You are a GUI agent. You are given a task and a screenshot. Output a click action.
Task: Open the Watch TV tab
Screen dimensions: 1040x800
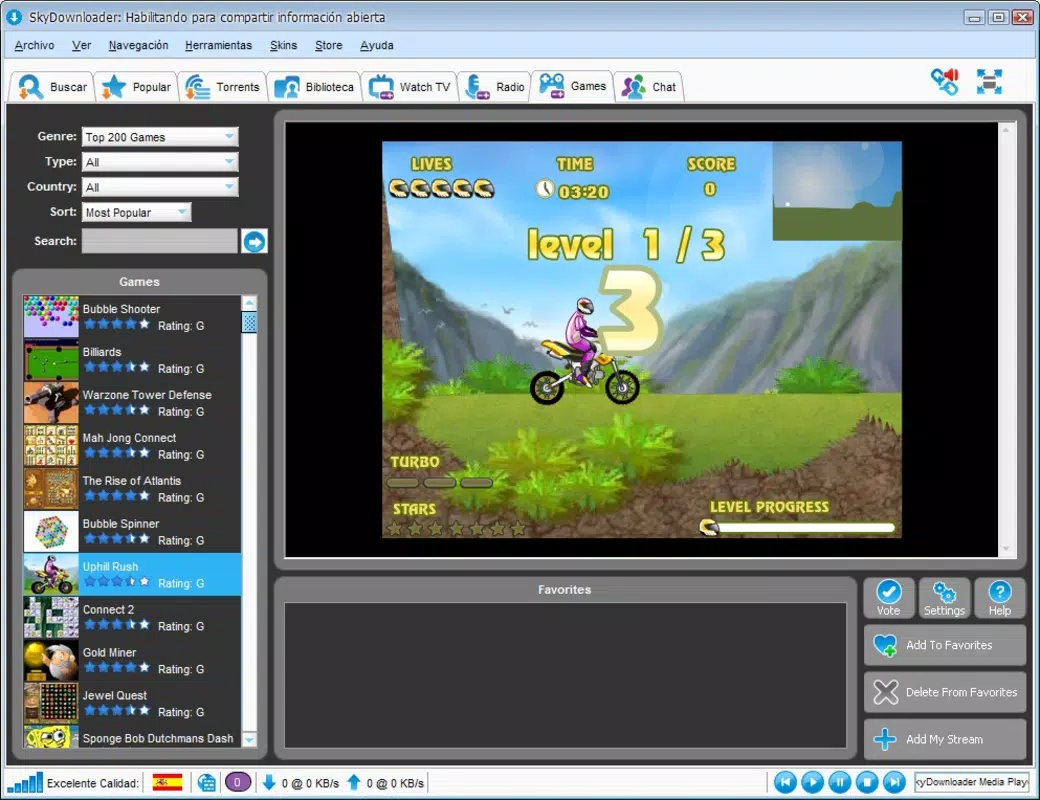pos(409,87)
